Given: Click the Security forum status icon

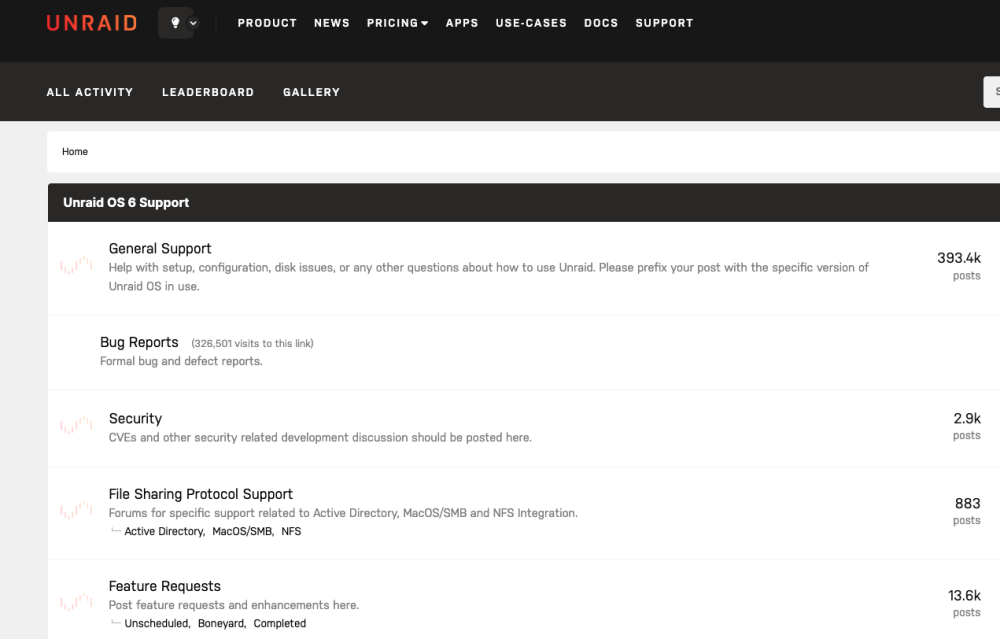Looking at the screenshot, I should click(77, 425).
